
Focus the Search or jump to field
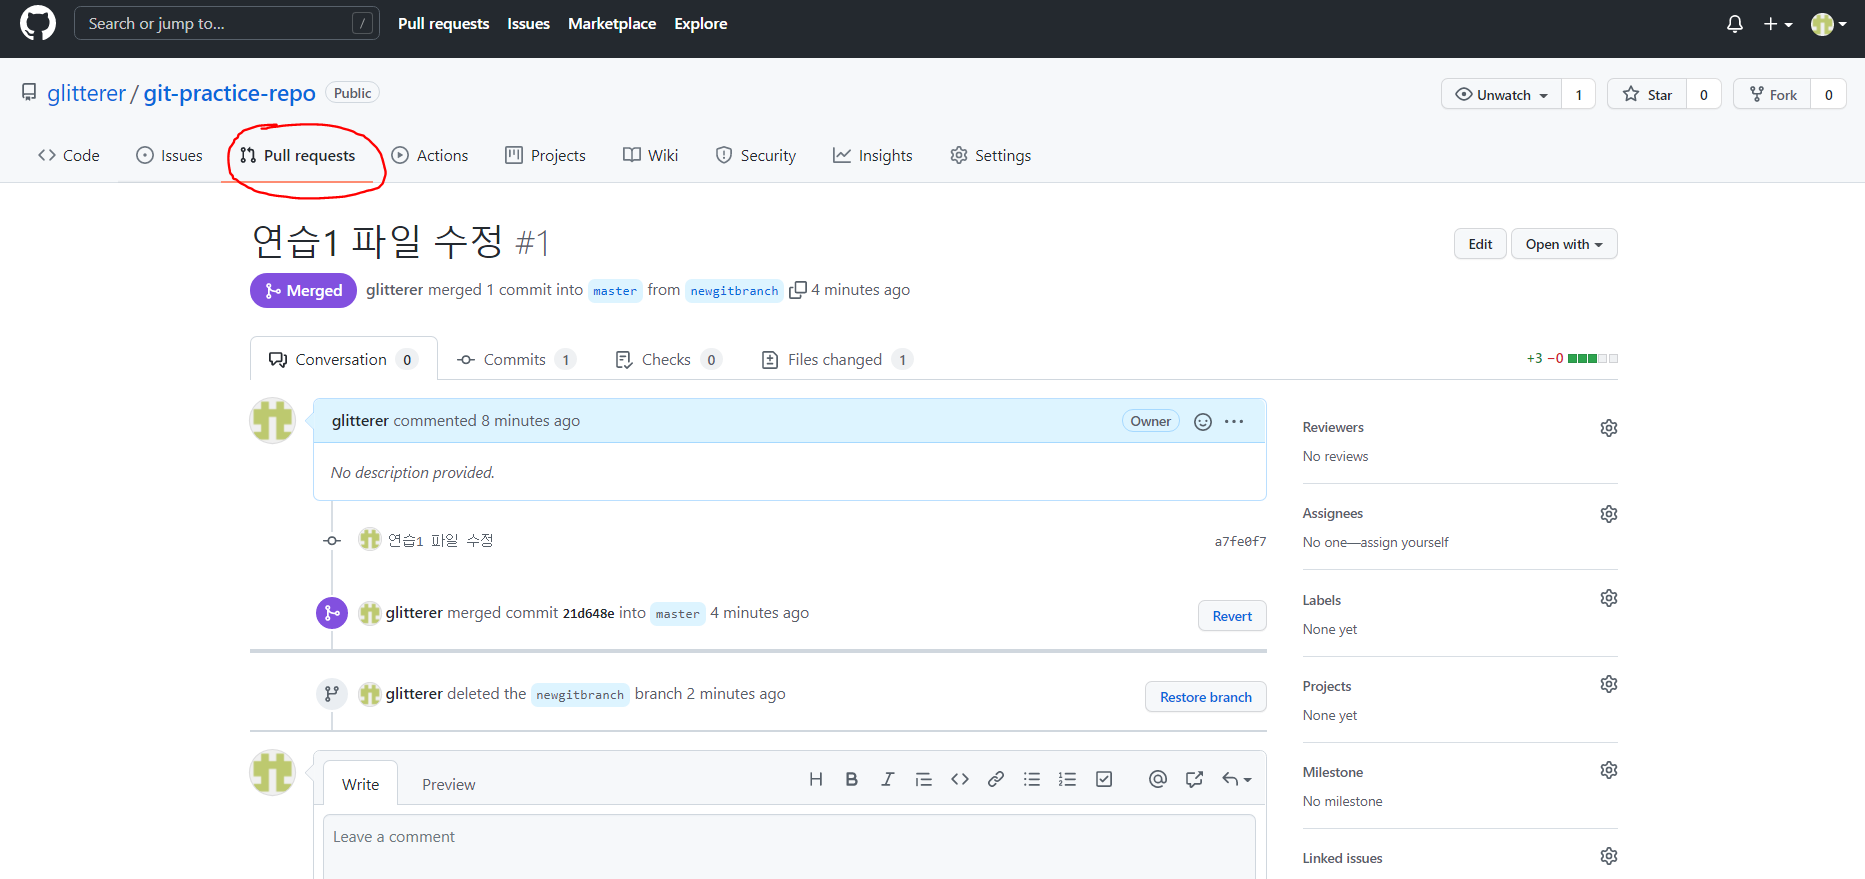point(227,23)
